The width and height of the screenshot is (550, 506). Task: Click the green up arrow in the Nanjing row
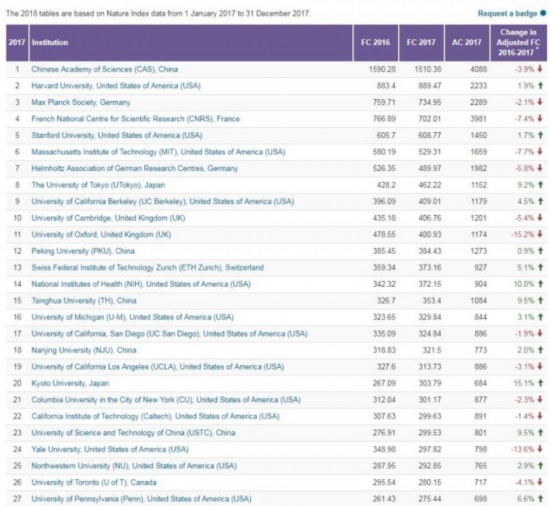[x=540, y=350]
